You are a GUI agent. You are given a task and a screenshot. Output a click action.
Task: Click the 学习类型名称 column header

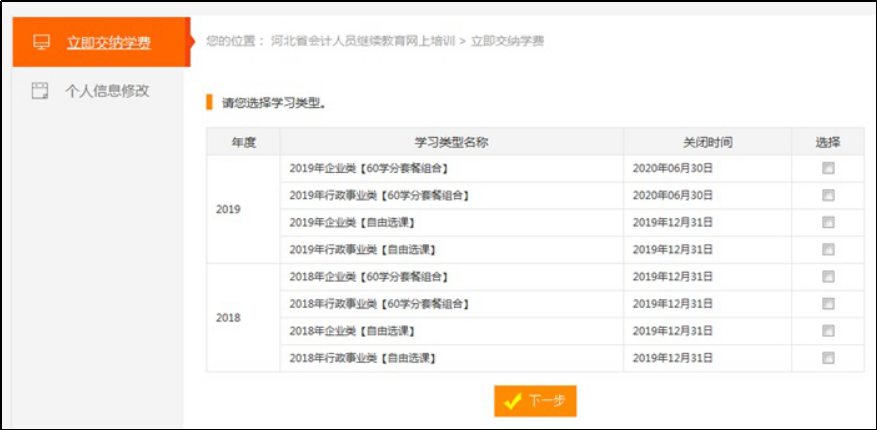[451, 142]
